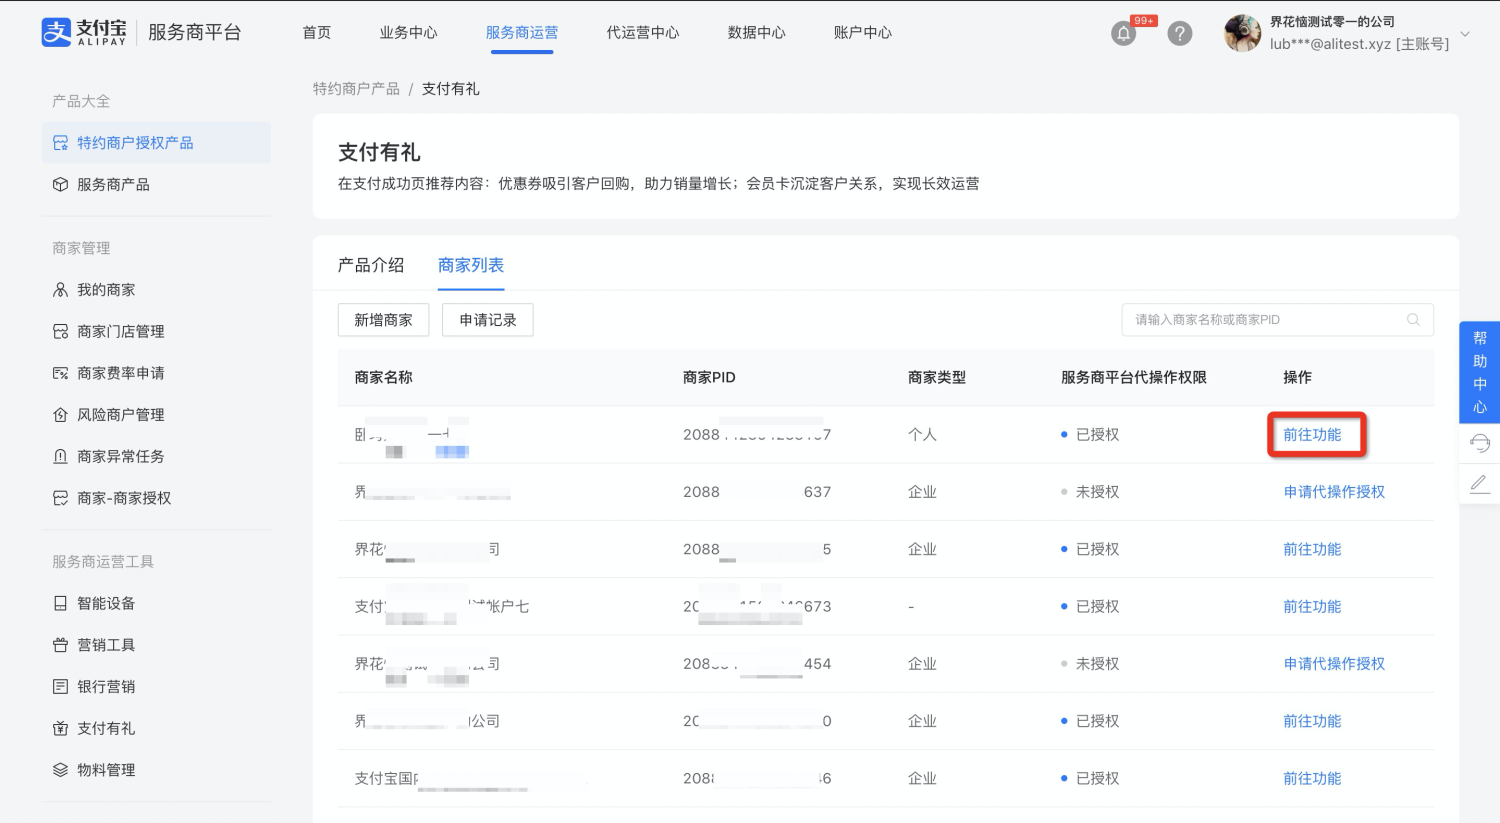Switch to the 产品介绍 tab
This screenshot has width=1500, height=823.
point(371,265)
